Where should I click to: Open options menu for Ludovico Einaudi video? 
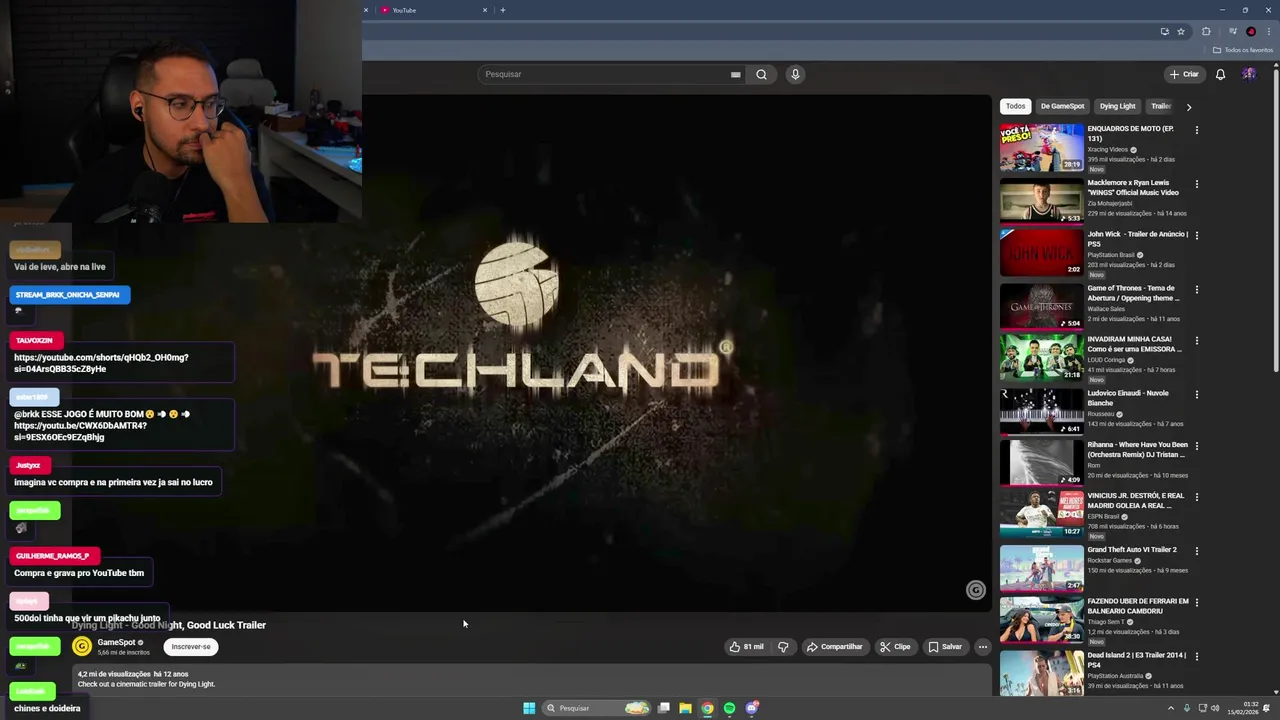point(1196,394)
